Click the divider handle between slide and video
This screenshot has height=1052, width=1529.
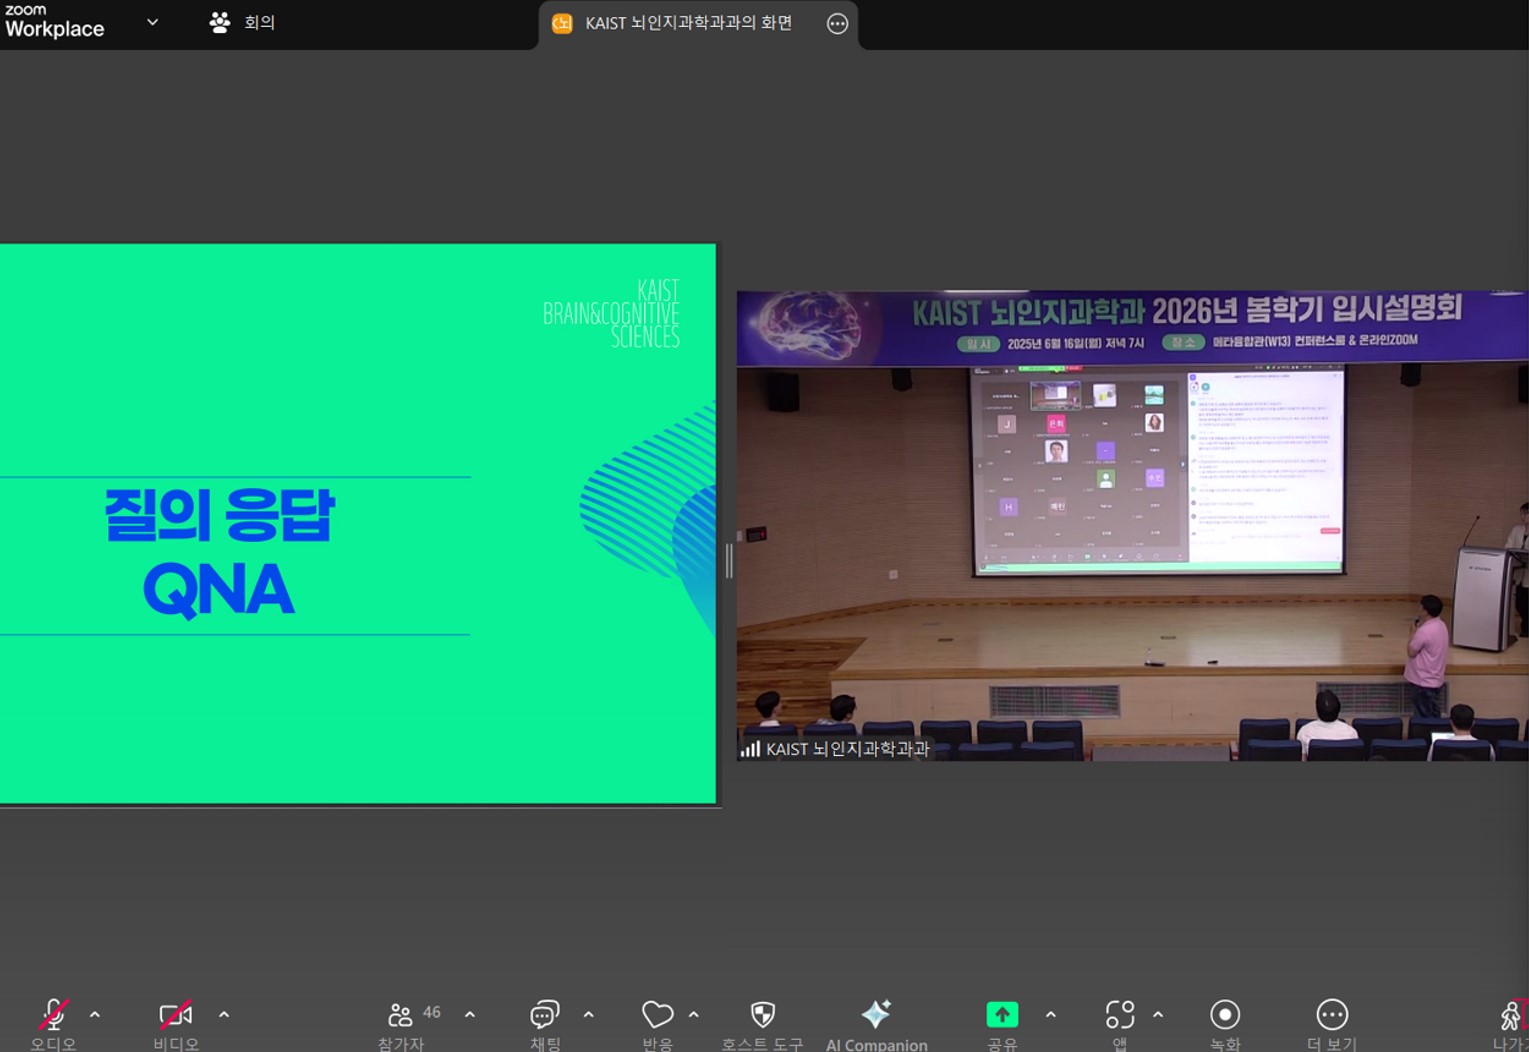click(x=728, y=561)
